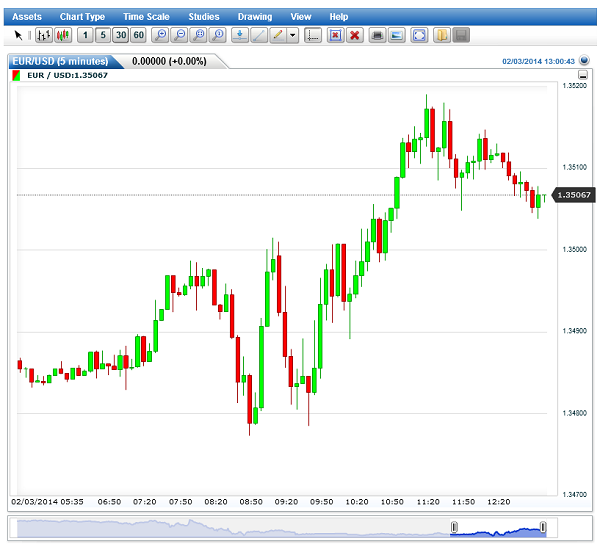Click the EUR / USD:1.35067 legend text

[x=67, y=75]
